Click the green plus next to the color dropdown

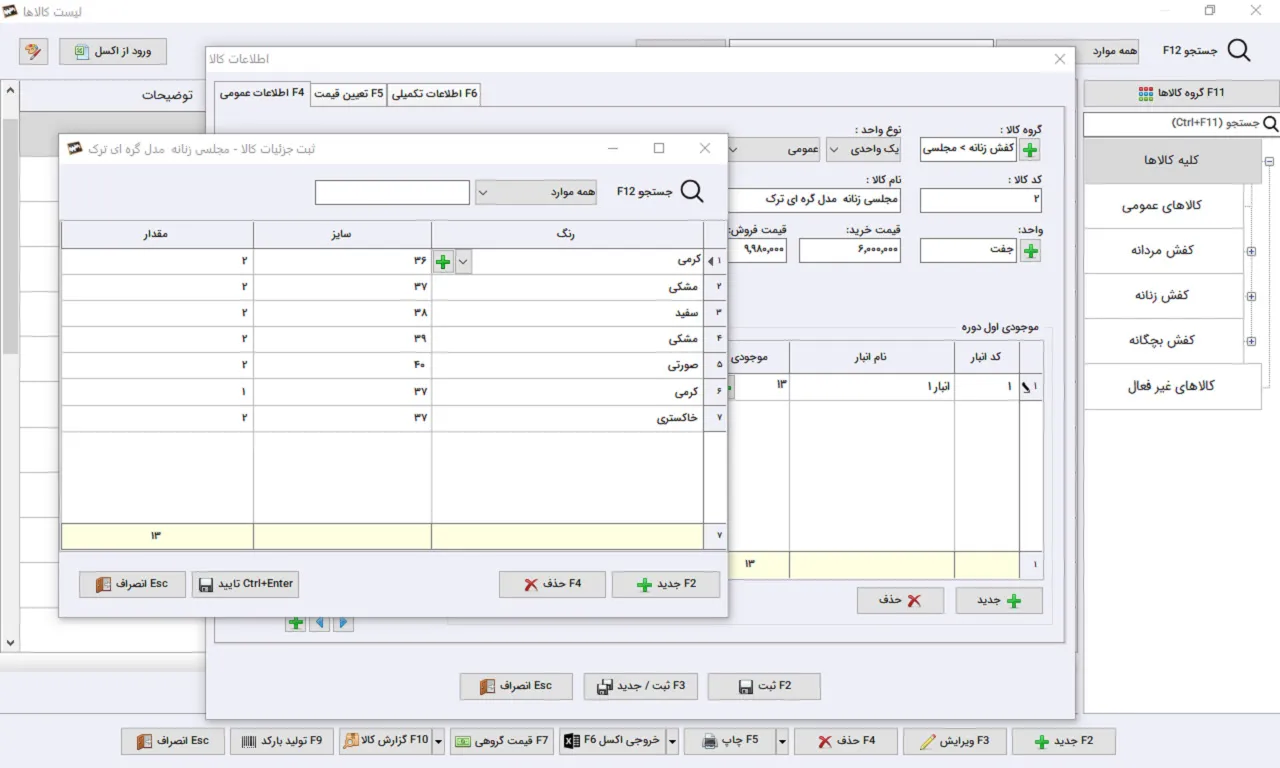(444, 262)
